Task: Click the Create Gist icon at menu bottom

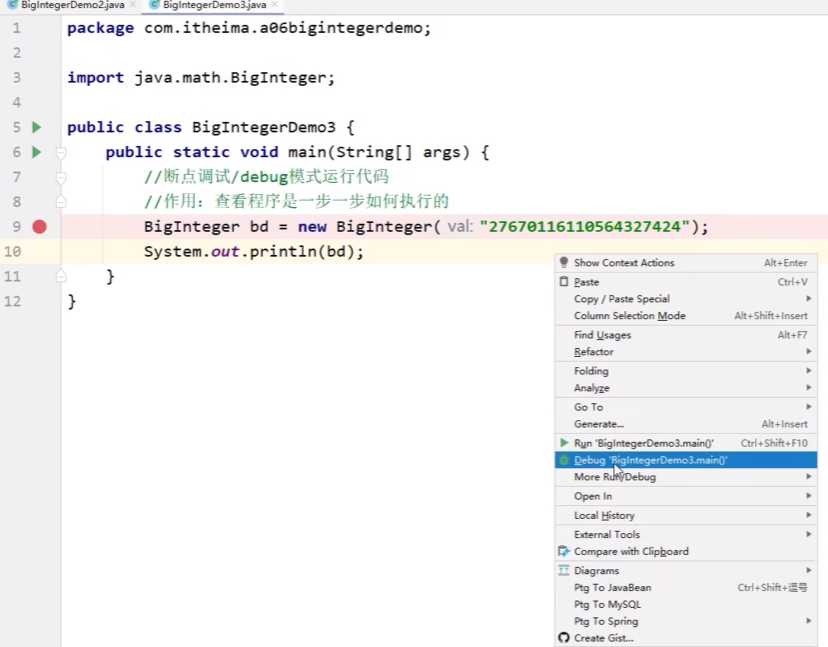Action: tap(565, 637)
